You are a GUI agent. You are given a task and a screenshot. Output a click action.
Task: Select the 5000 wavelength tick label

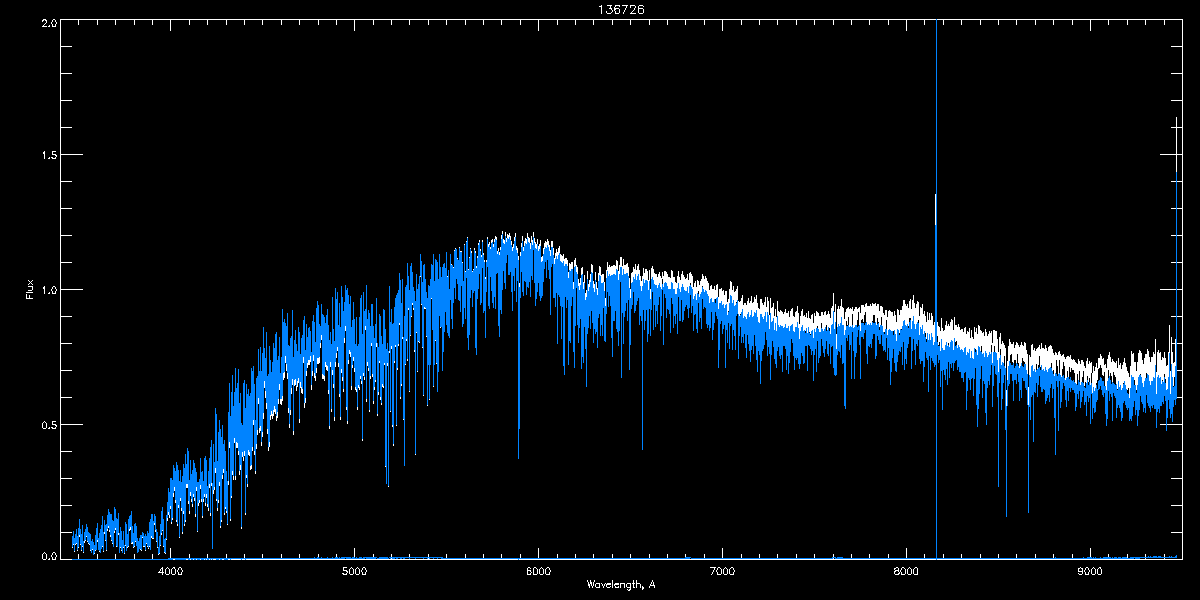tap(355, 572)
